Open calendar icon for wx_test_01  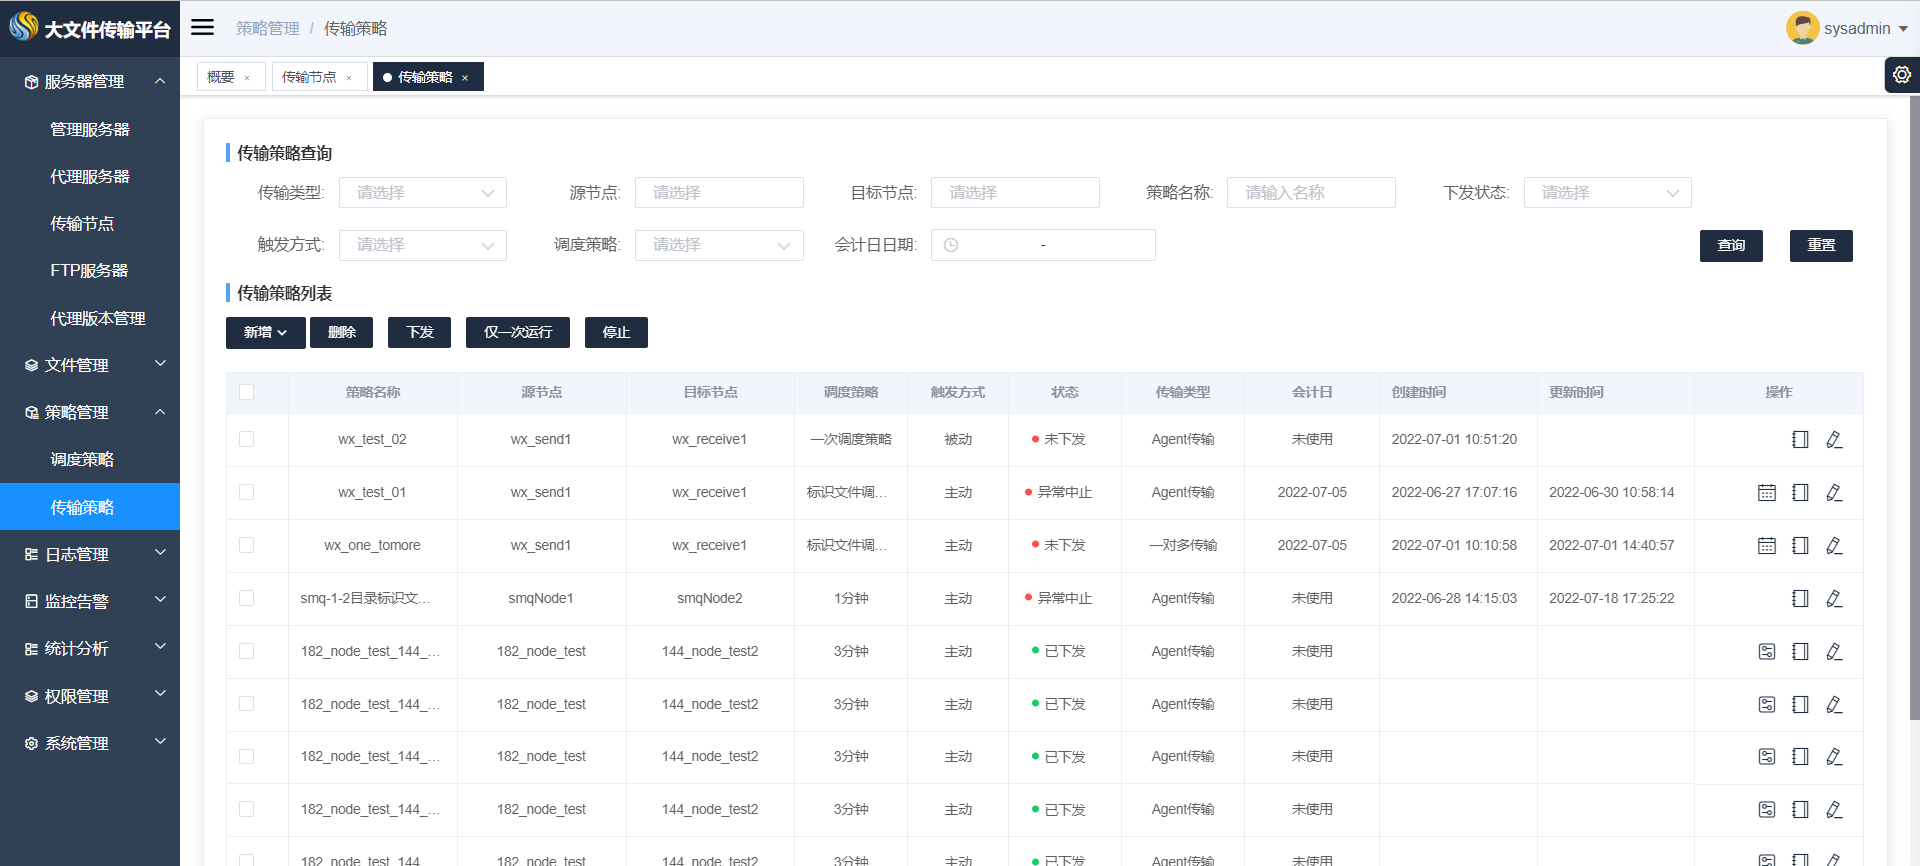[x=1767, y=492]
